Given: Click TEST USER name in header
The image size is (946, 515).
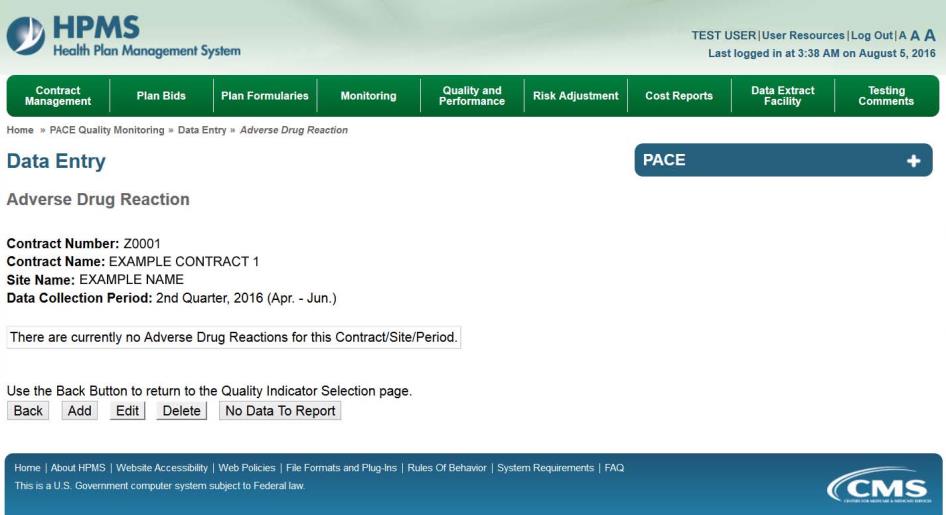Looking at the screenshot, I should click(723, 36).
